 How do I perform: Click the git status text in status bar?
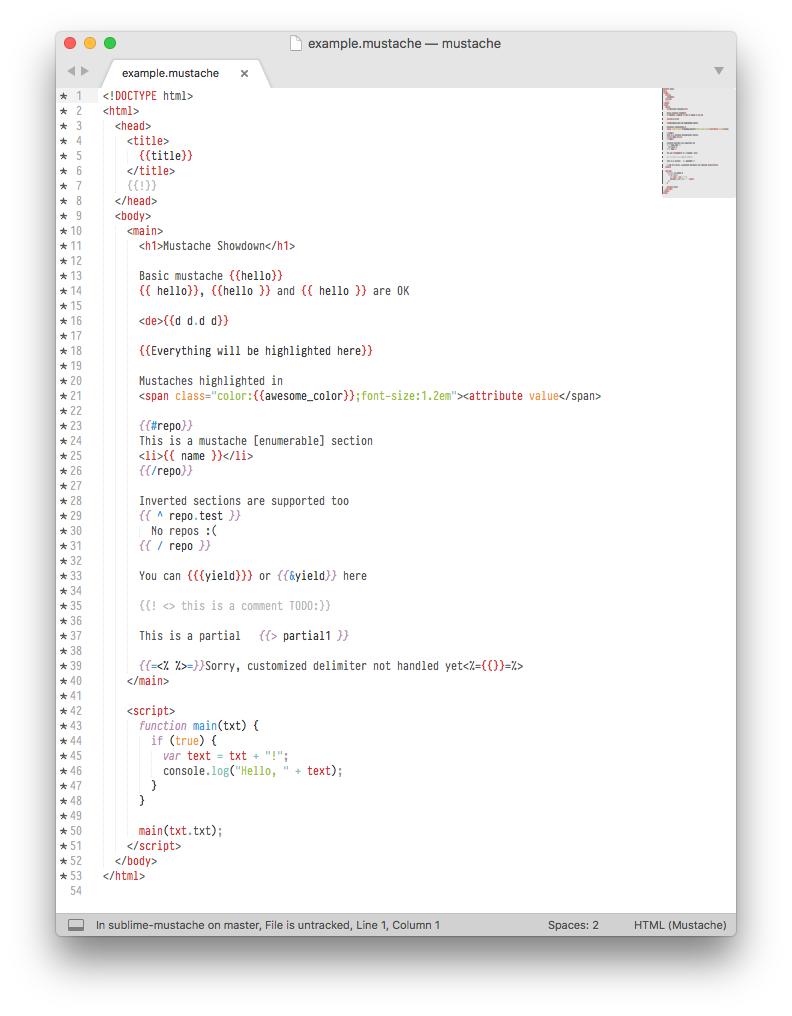point(268,925)
